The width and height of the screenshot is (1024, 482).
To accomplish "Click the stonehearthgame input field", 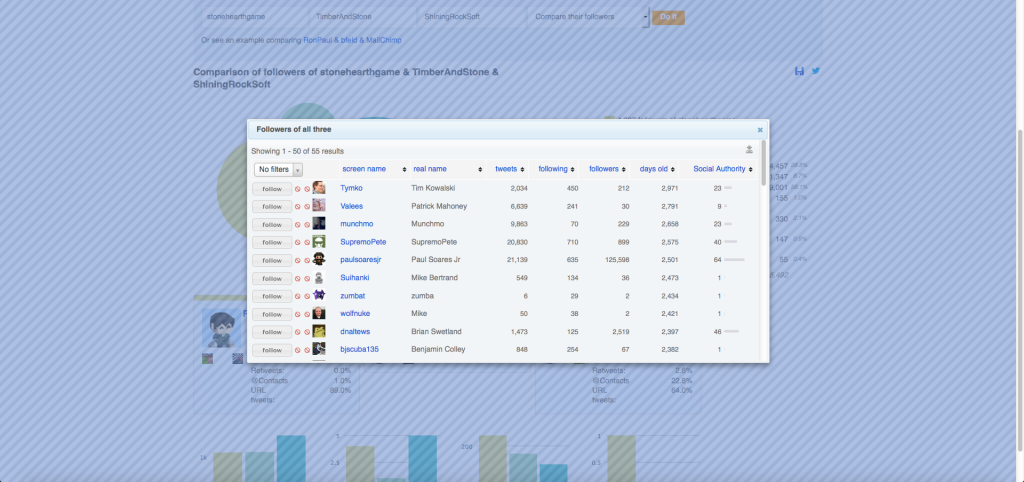I will (253, 17).
